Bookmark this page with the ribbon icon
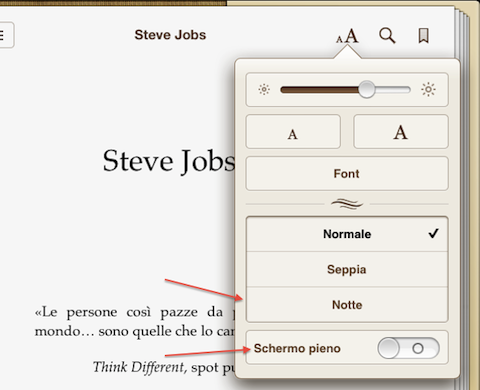The width and height of the screenshot is (480, 390). pyautogui.click(x=423, y=36)
